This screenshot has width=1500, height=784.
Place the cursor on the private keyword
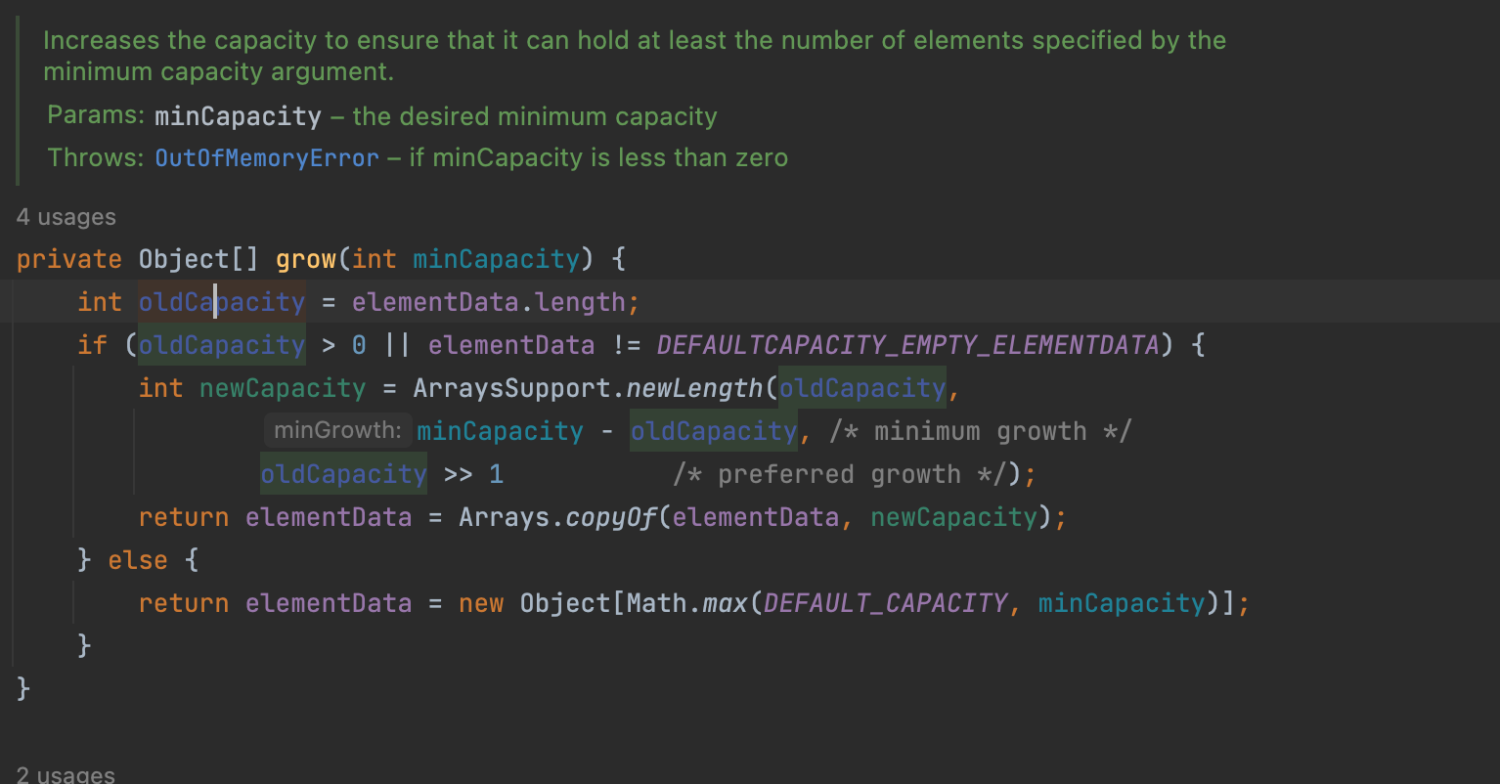coord(69,260)
